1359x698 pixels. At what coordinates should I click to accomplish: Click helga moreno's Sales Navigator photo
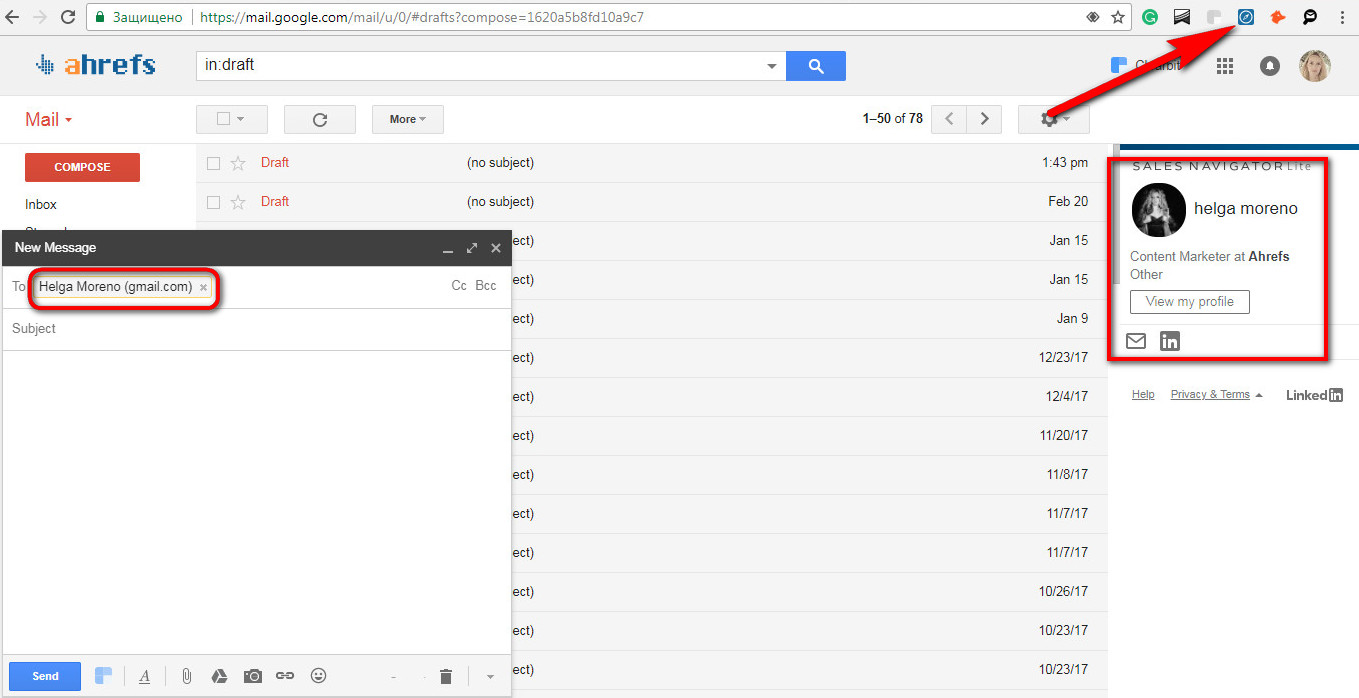(x=1158, y=210)
